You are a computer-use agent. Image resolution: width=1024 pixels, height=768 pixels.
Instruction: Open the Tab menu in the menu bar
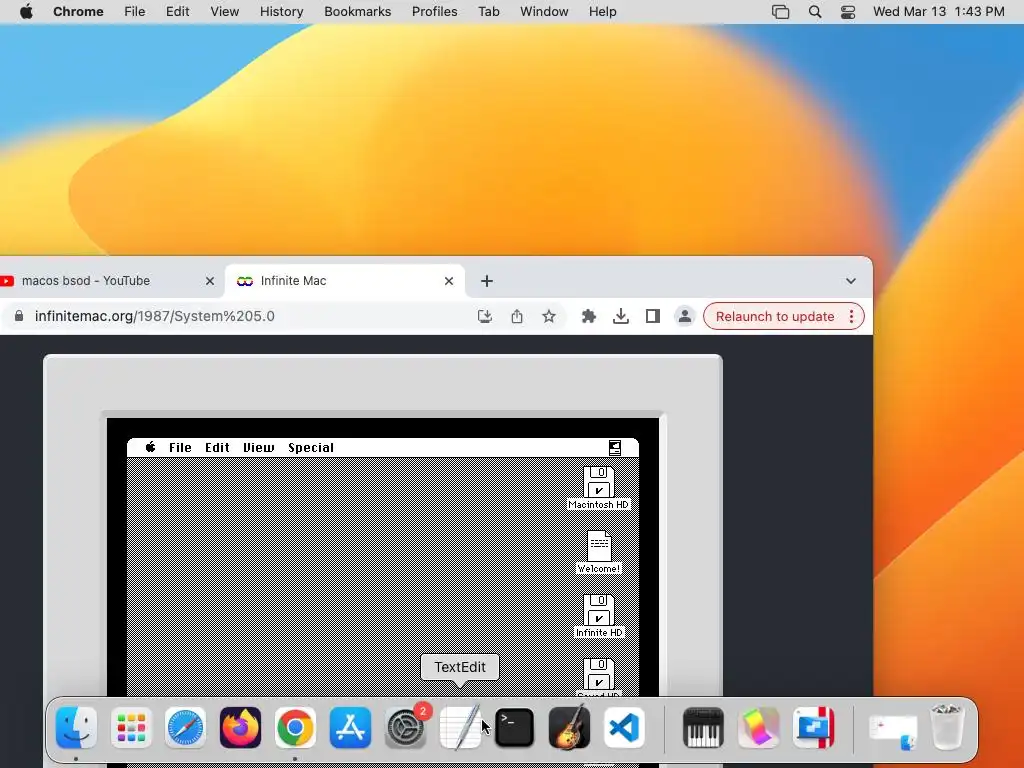tap(488, 12)
